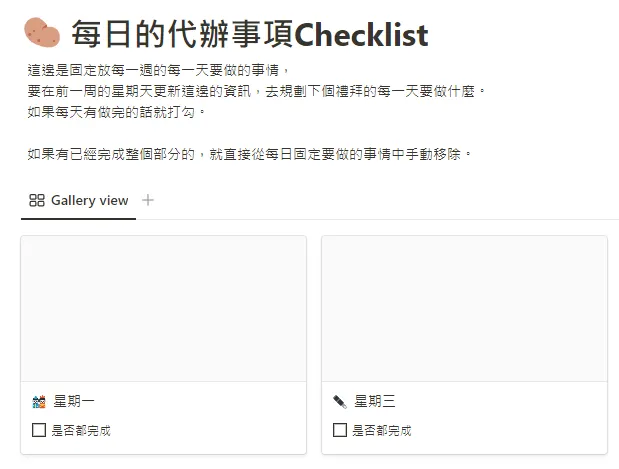Click the 每日的代辦事項Checklist page title

point(249,35)
